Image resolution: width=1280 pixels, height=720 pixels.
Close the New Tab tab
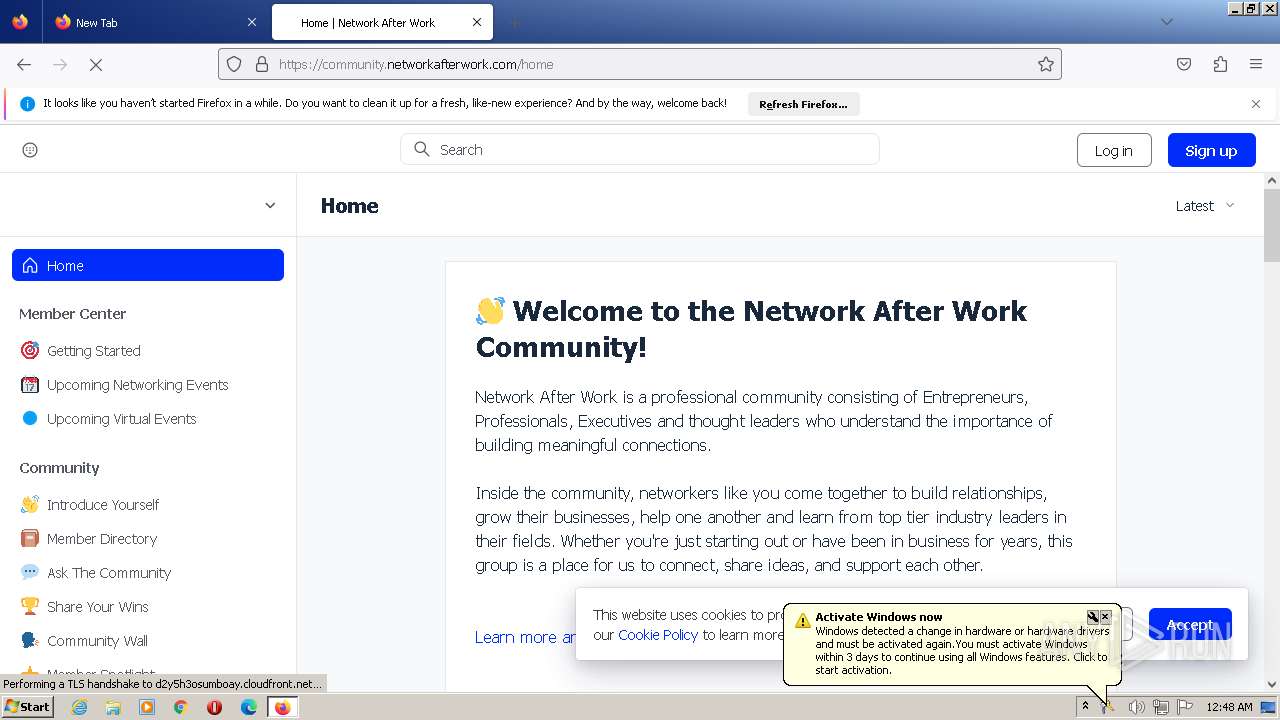[x=252, y=22]
